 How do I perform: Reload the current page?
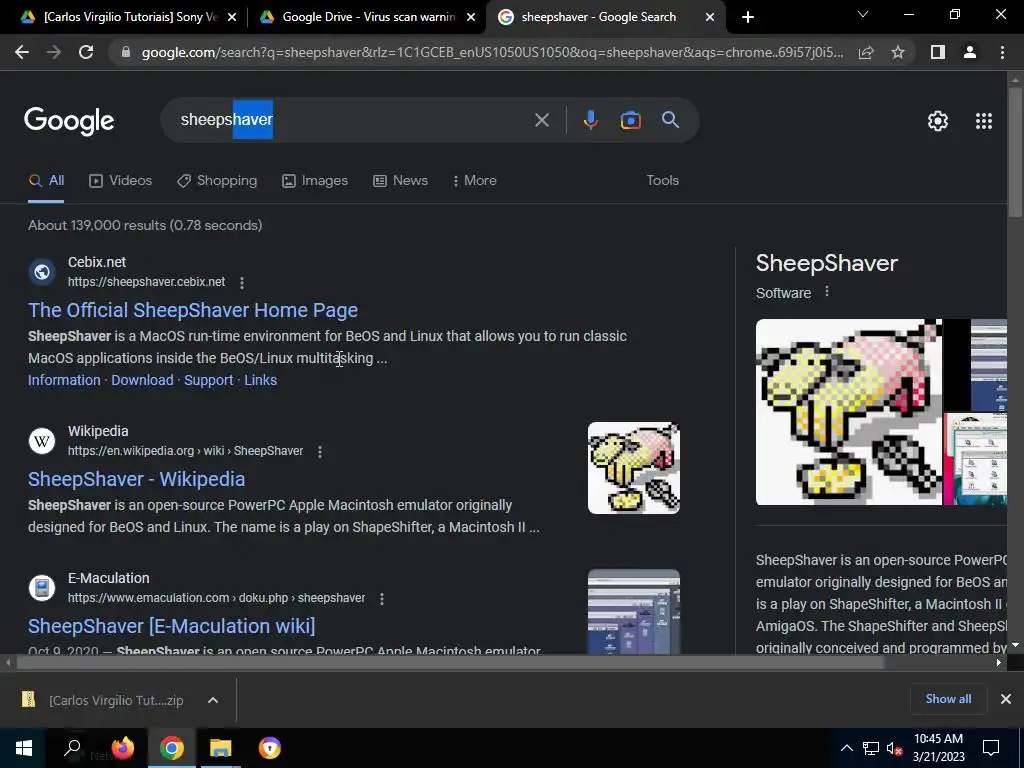[86, 52]
